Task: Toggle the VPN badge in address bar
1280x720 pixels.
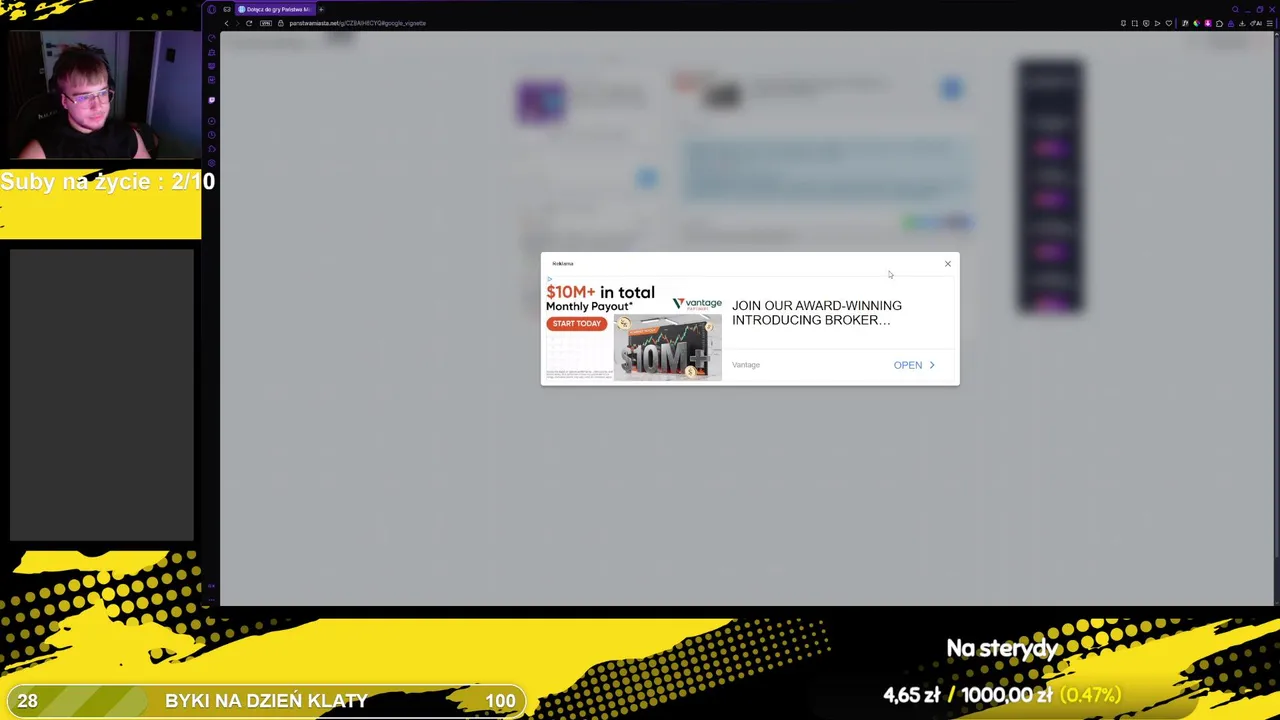Action: click(266, 23)
